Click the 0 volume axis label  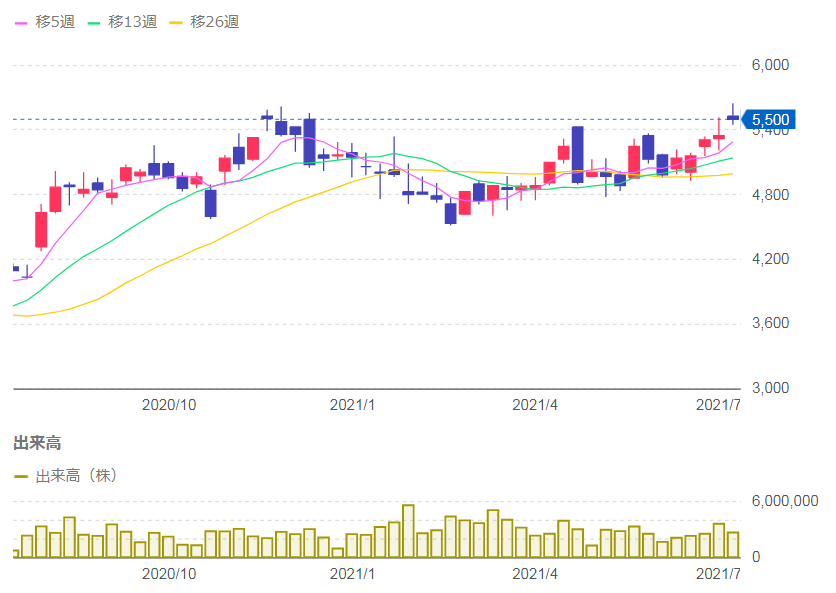coord(756,557)
